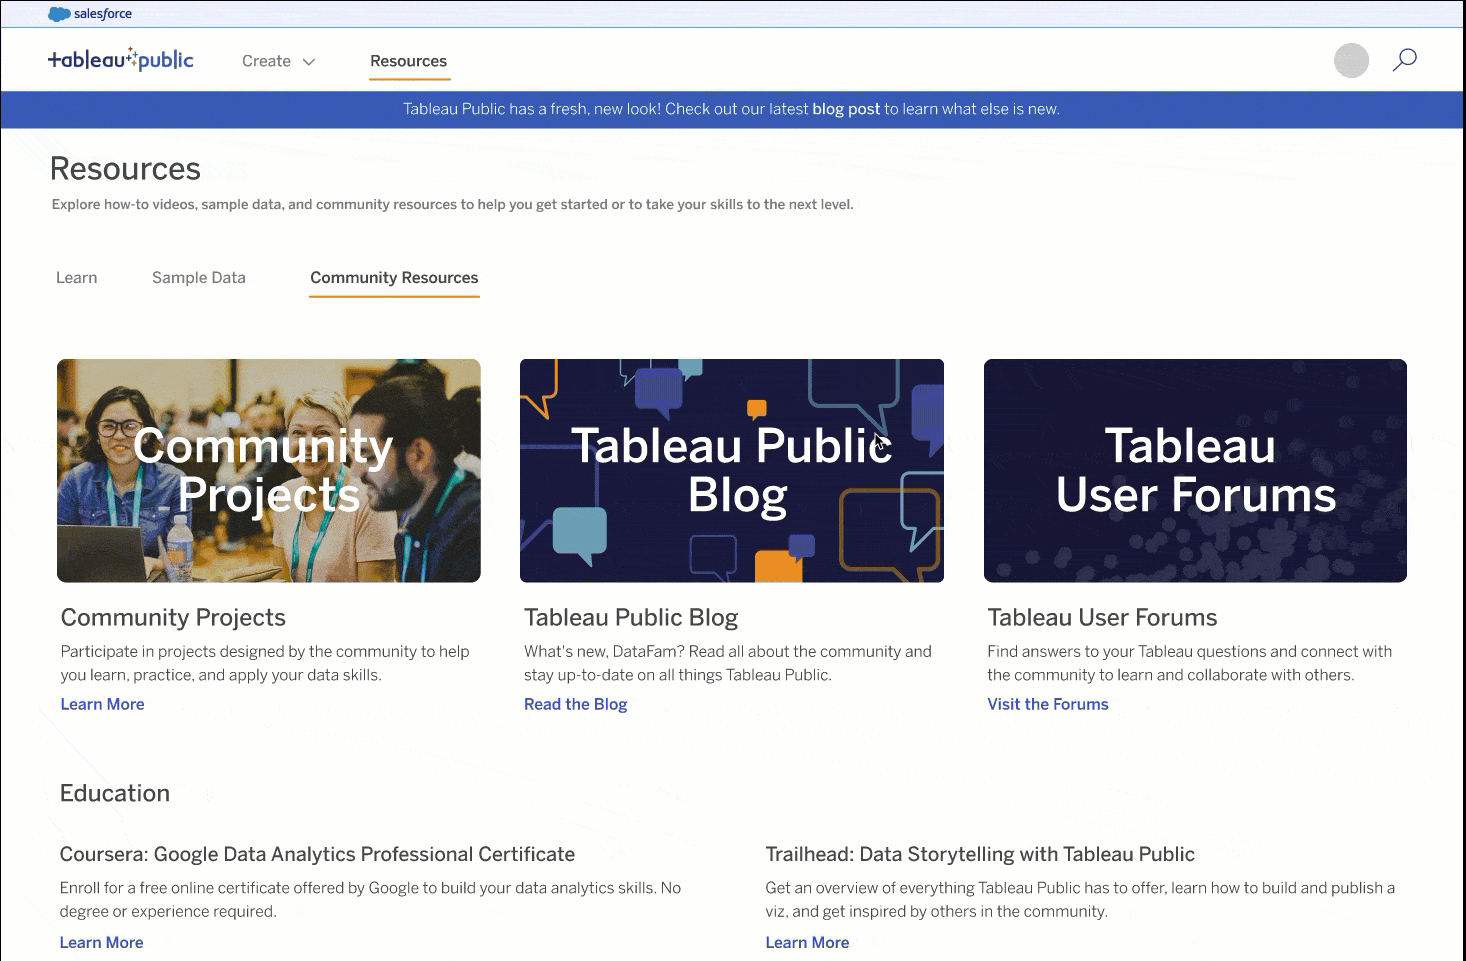Click the Tableau User Forums image card
1466x961 pixels.
1195,470
